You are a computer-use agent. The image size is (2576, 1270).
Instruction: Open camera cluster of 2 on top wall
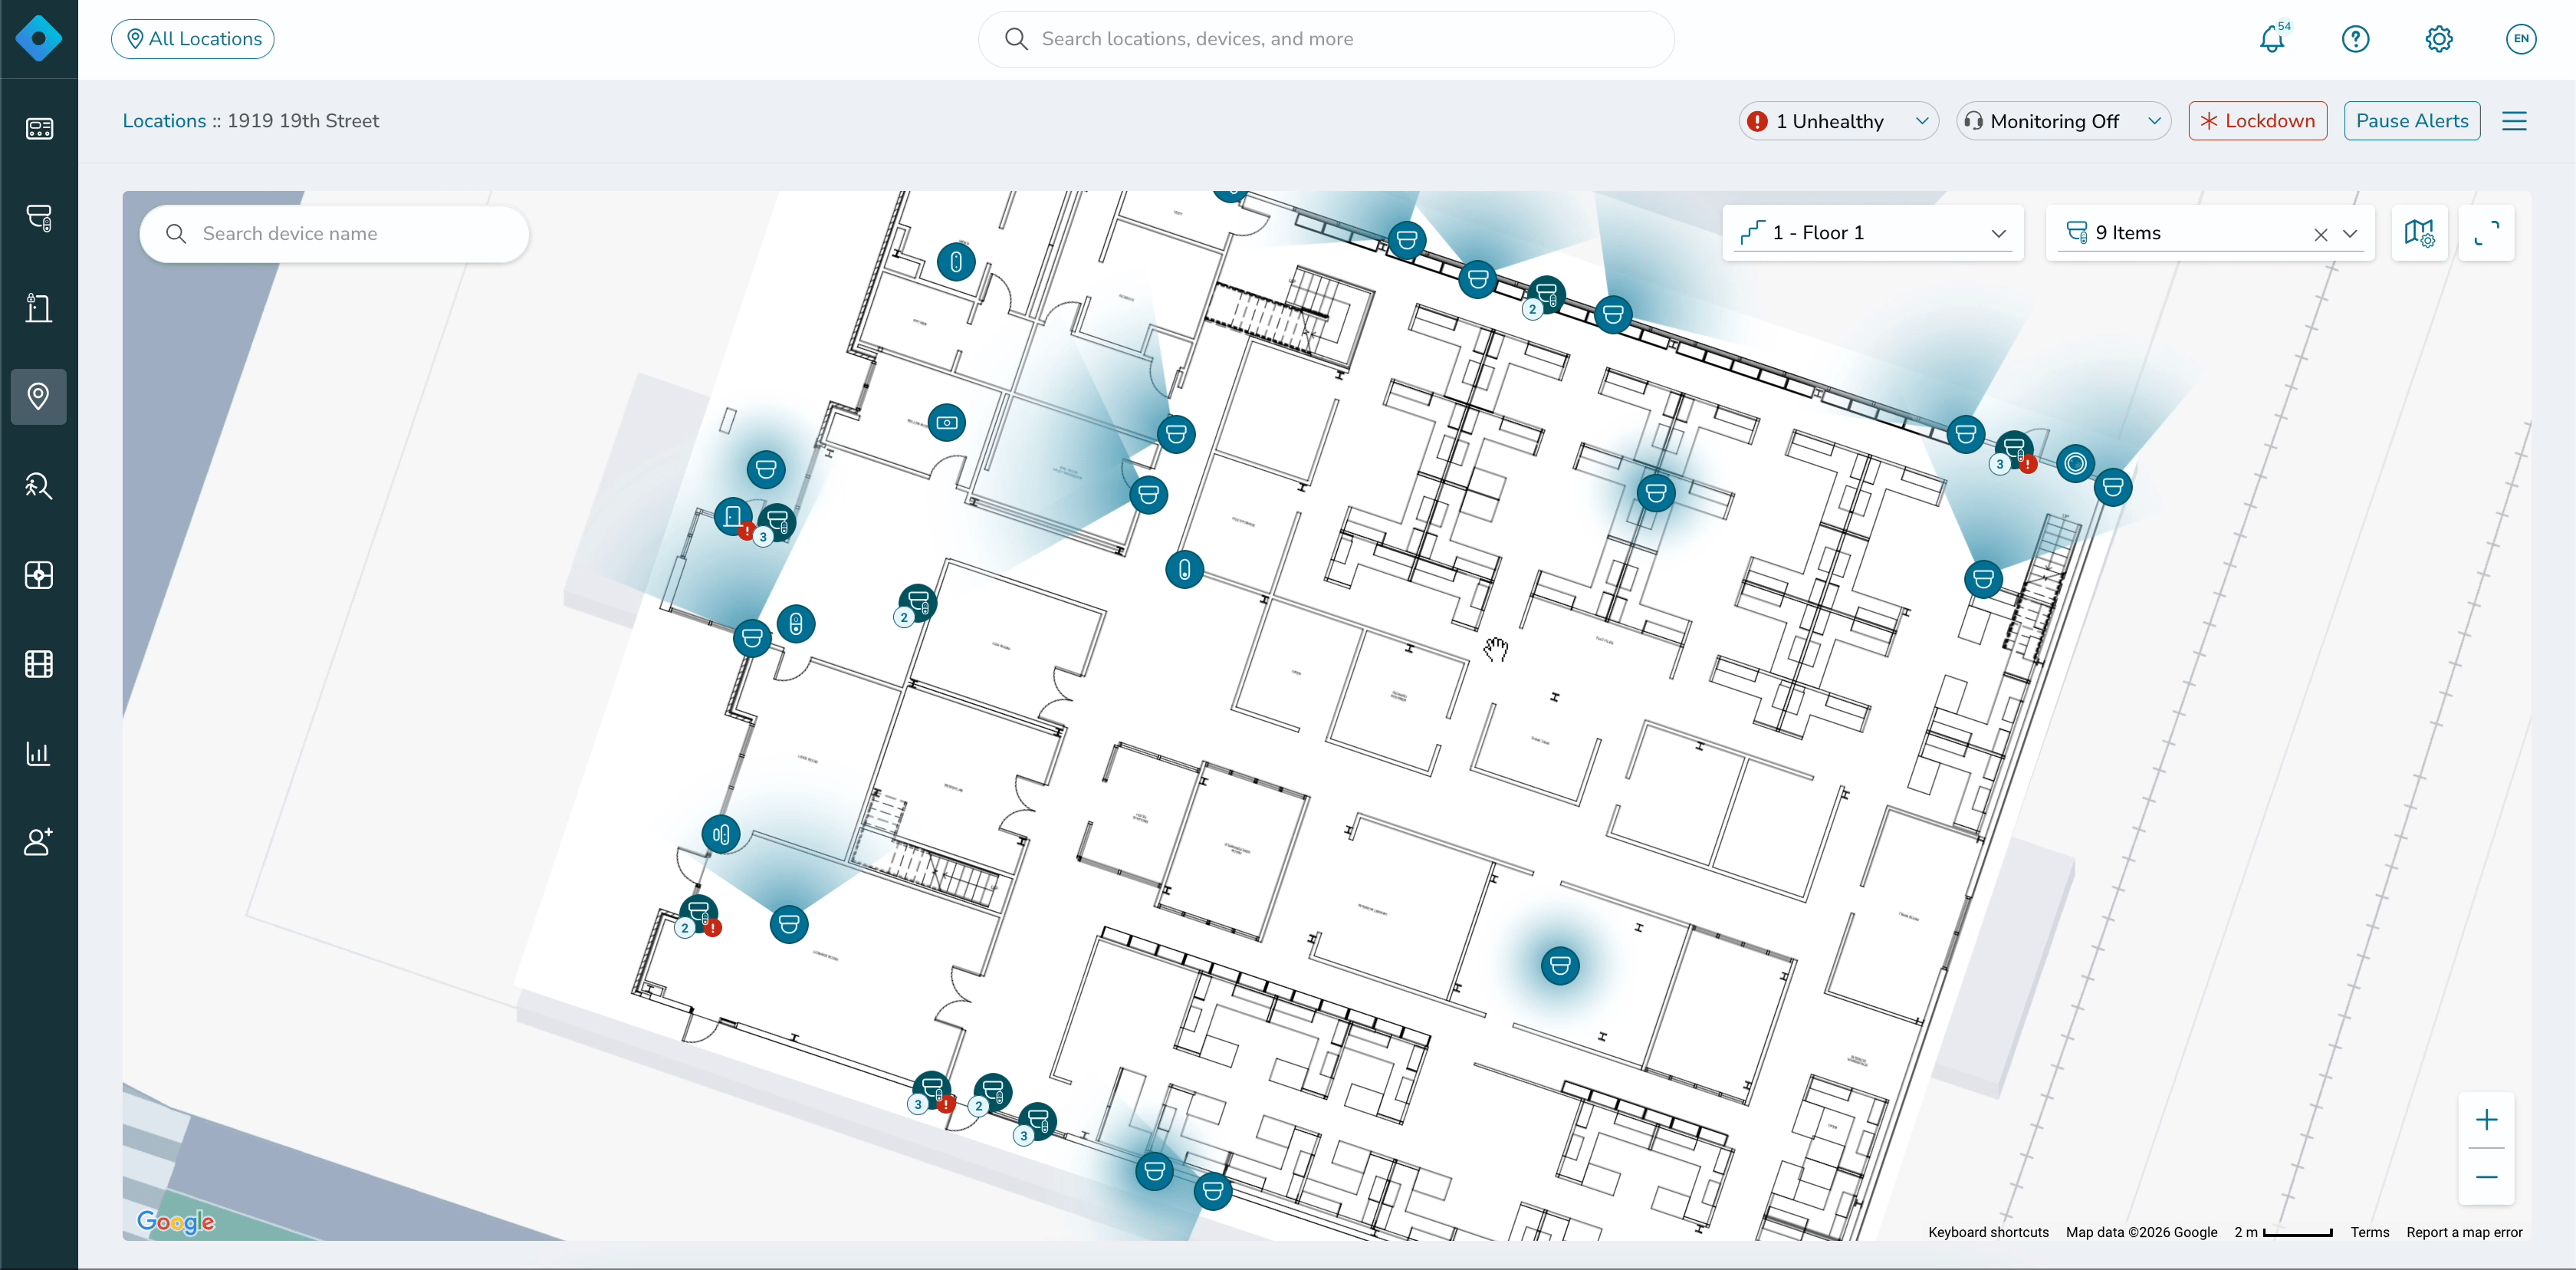pos(1545,296)
